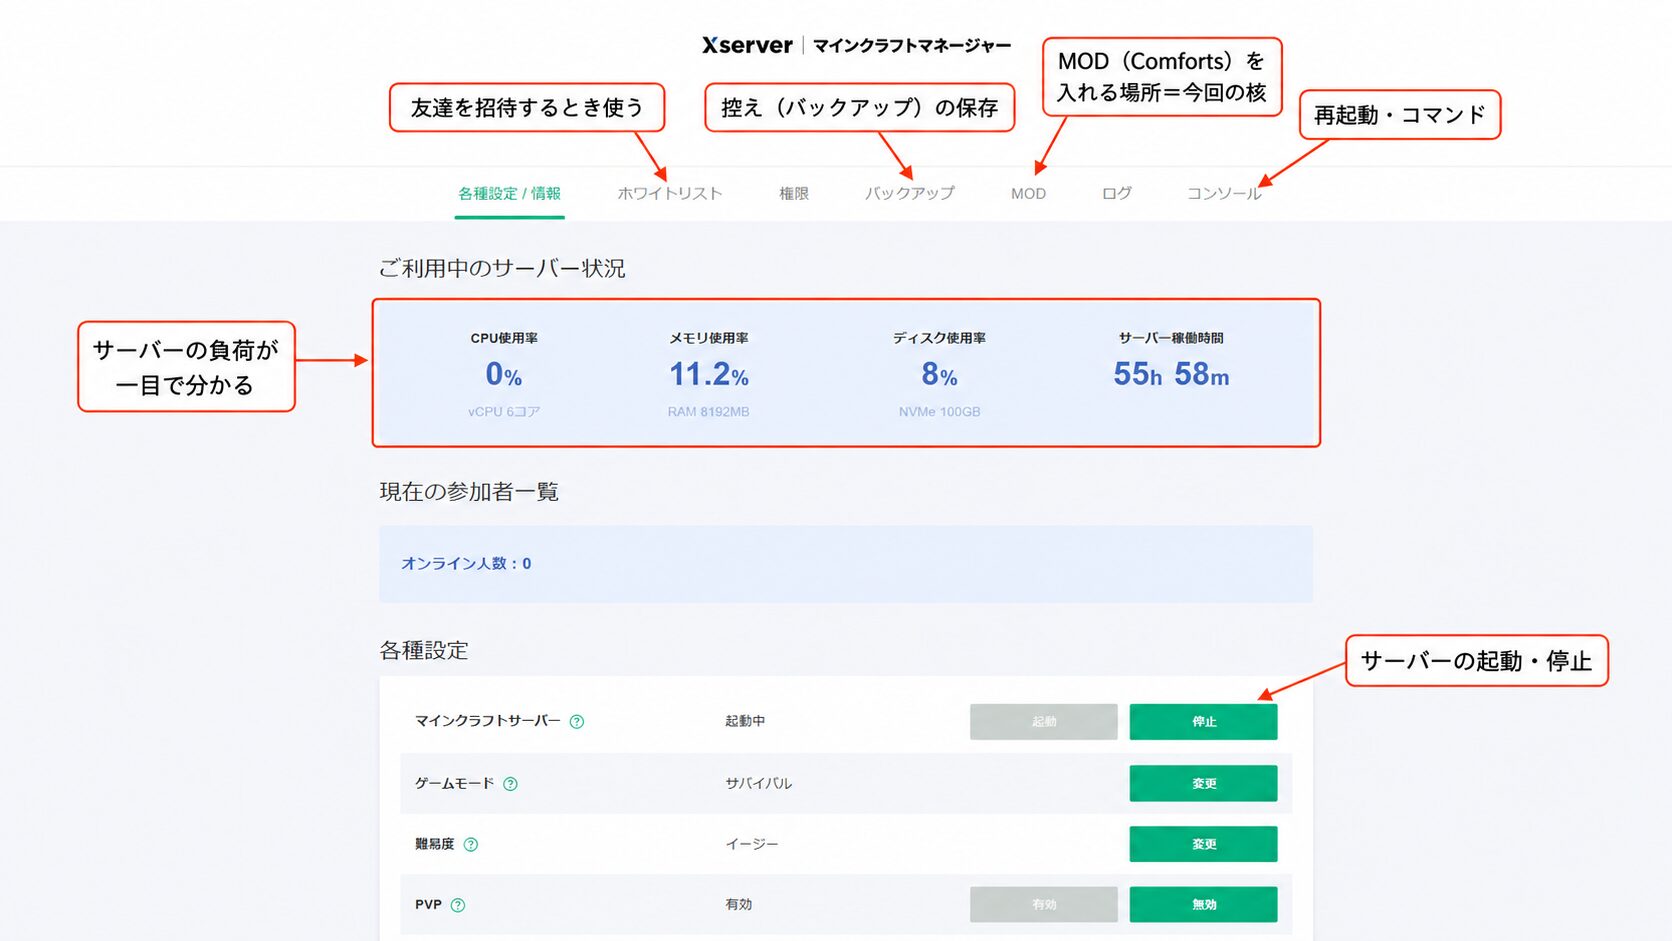Click the オンライン人数 : 0 text
Screen dimensions: 1672x941
coord(466,563)
